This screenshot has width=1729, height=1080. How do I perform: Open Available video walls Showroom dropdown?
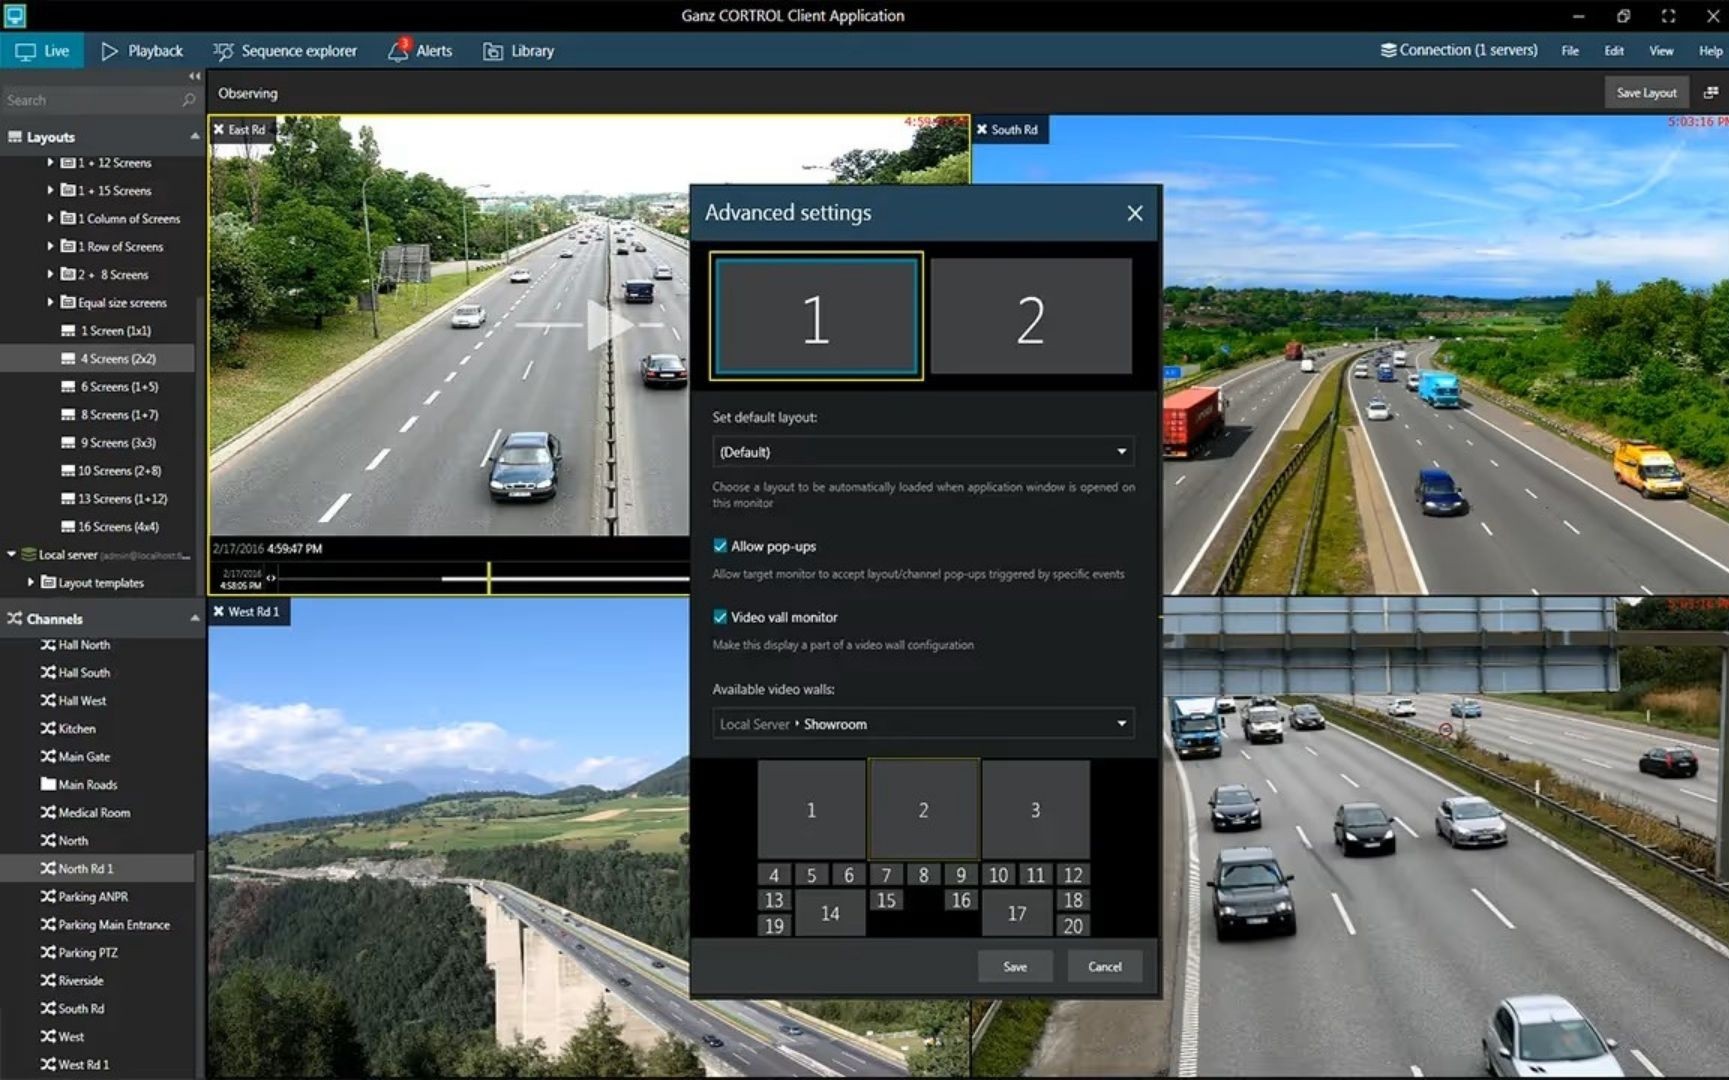923,724
